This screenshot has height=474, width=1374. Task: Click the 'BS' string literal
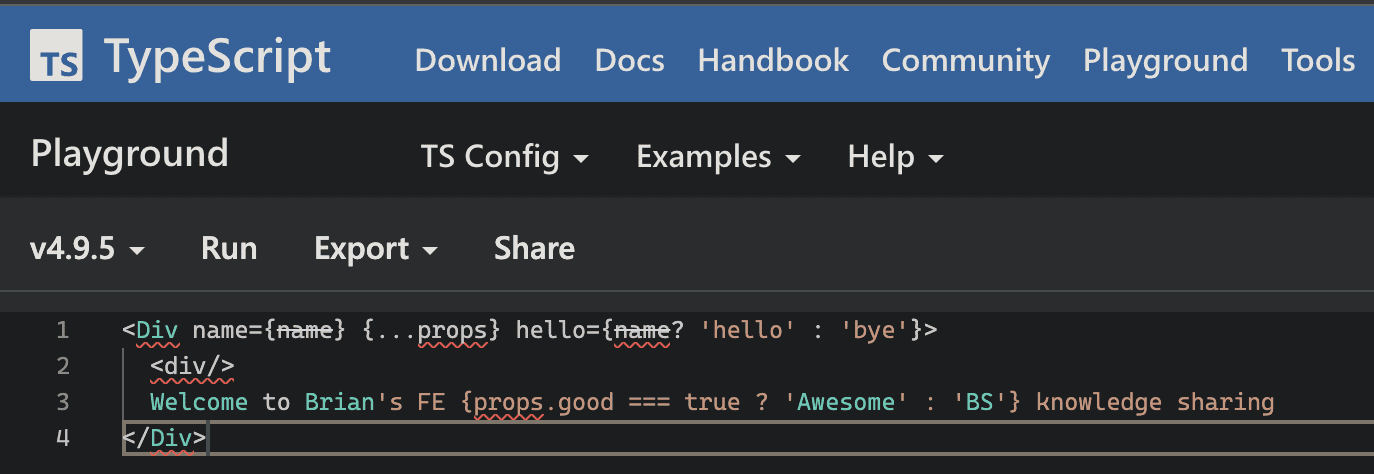pos(980,402)
